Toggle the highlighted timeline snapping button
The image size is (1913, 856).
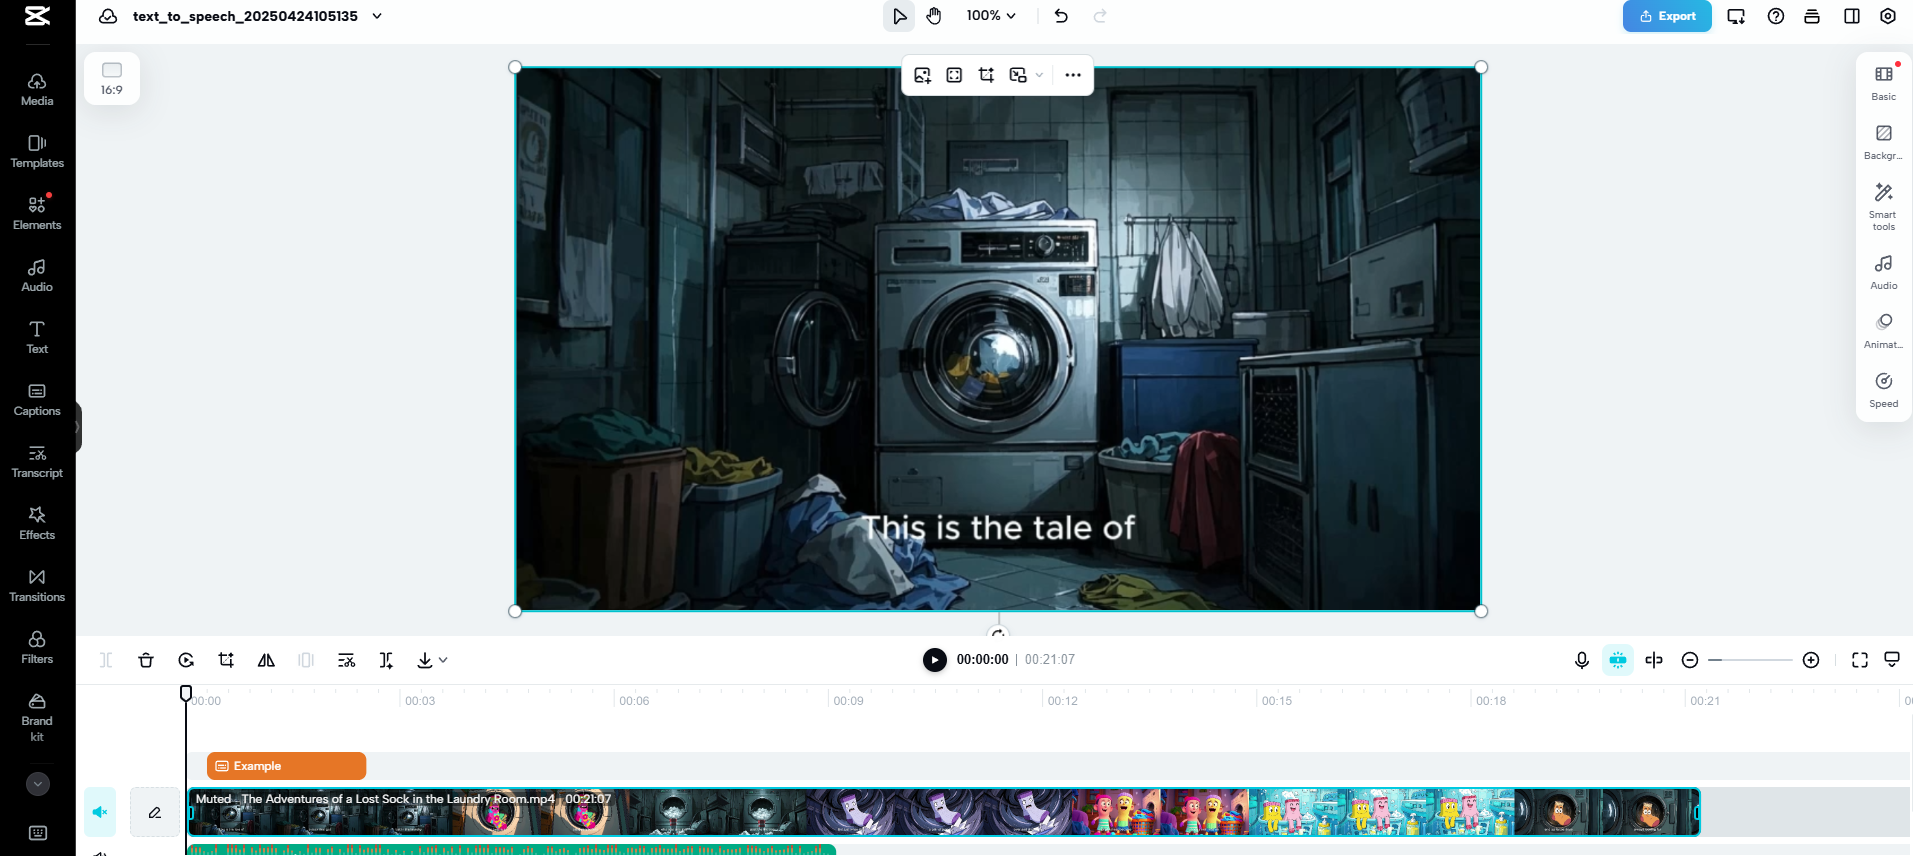[1618, 660]
